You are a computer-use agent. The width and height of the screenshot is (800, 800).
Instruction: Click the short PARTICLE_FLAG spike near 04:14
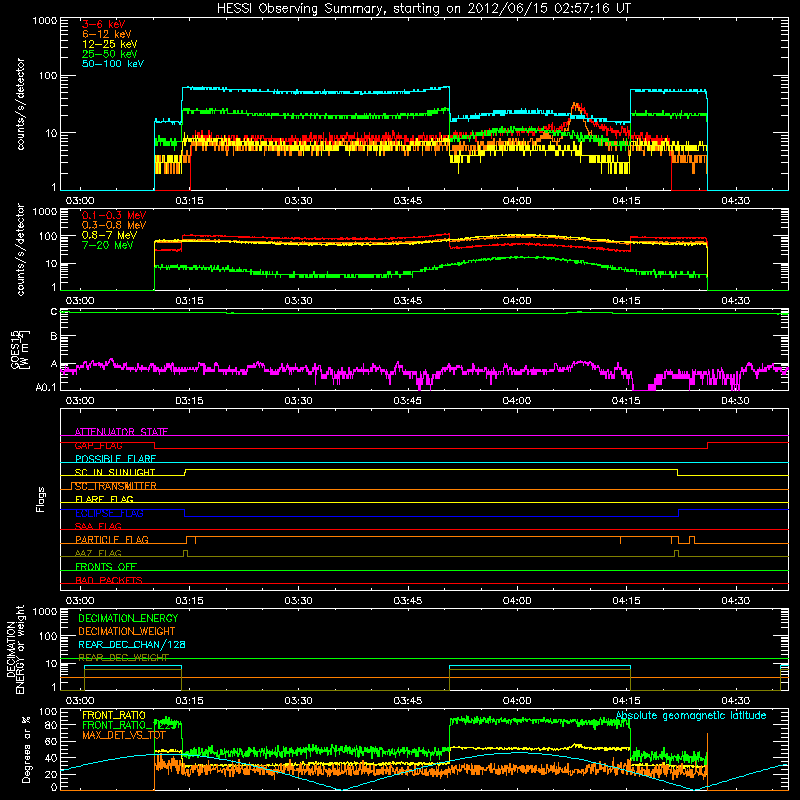[620, 540]
